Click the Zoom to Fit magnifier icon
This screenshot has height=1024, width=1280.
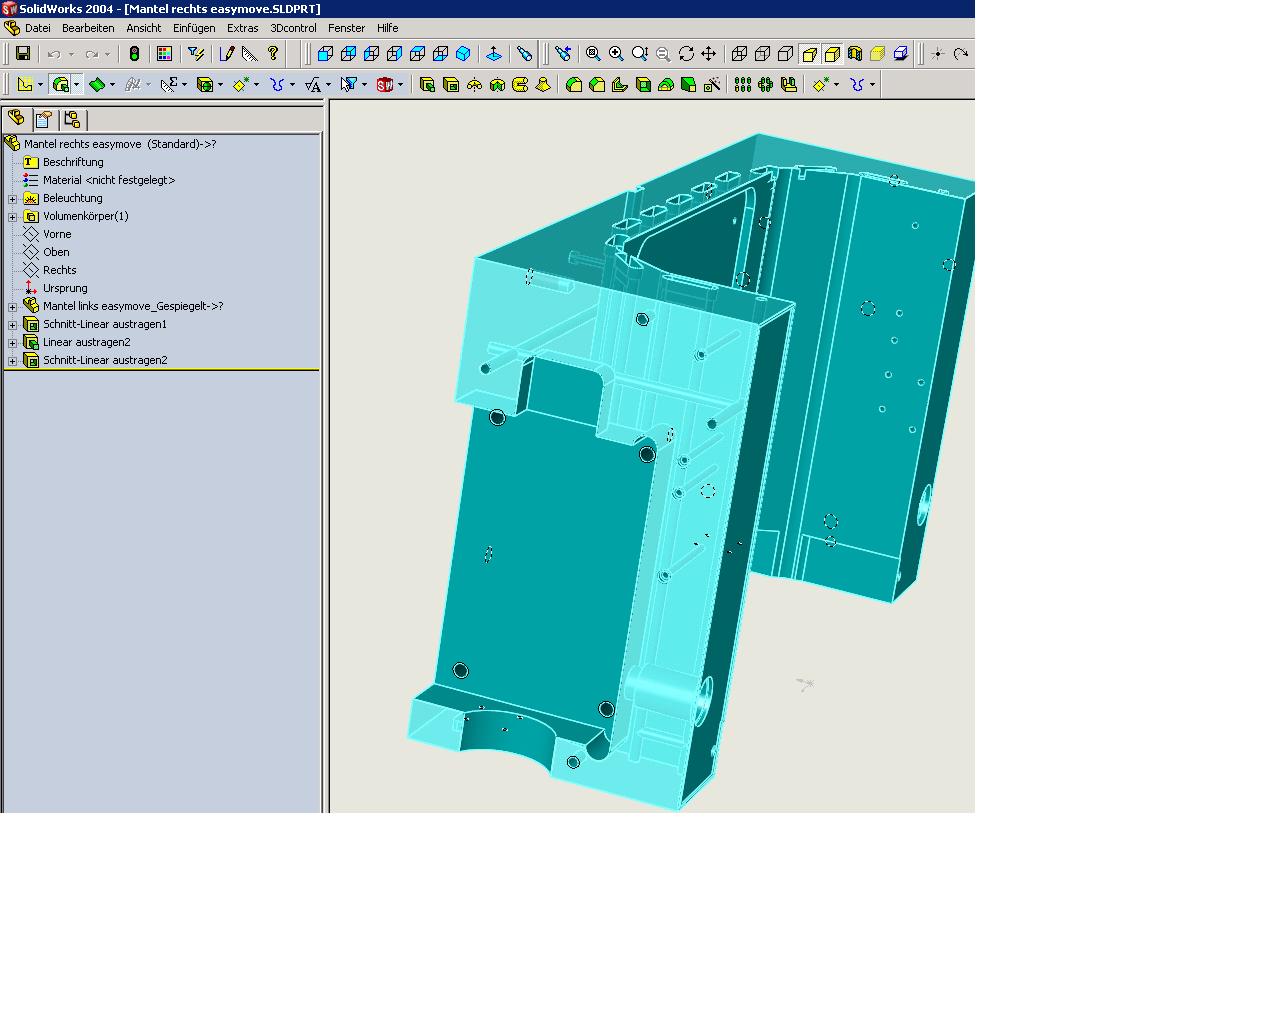tap(593, 54)
